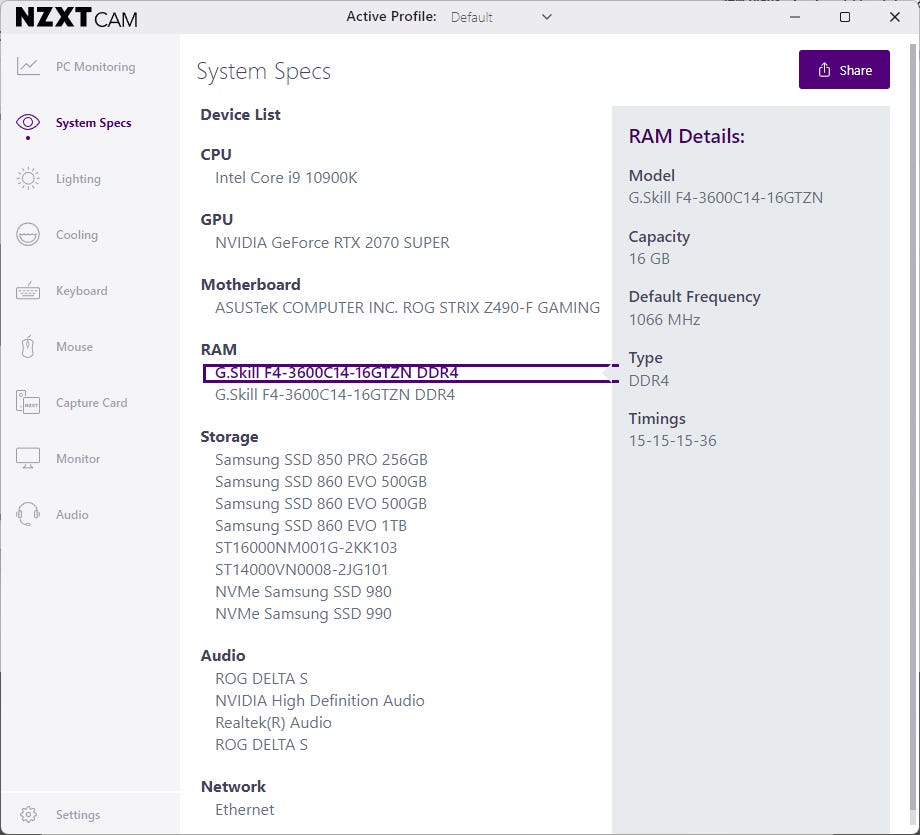Maximize the NZXT CAM window
The width and height of the screenshot is (920, 835).
(x=845, y=17)
